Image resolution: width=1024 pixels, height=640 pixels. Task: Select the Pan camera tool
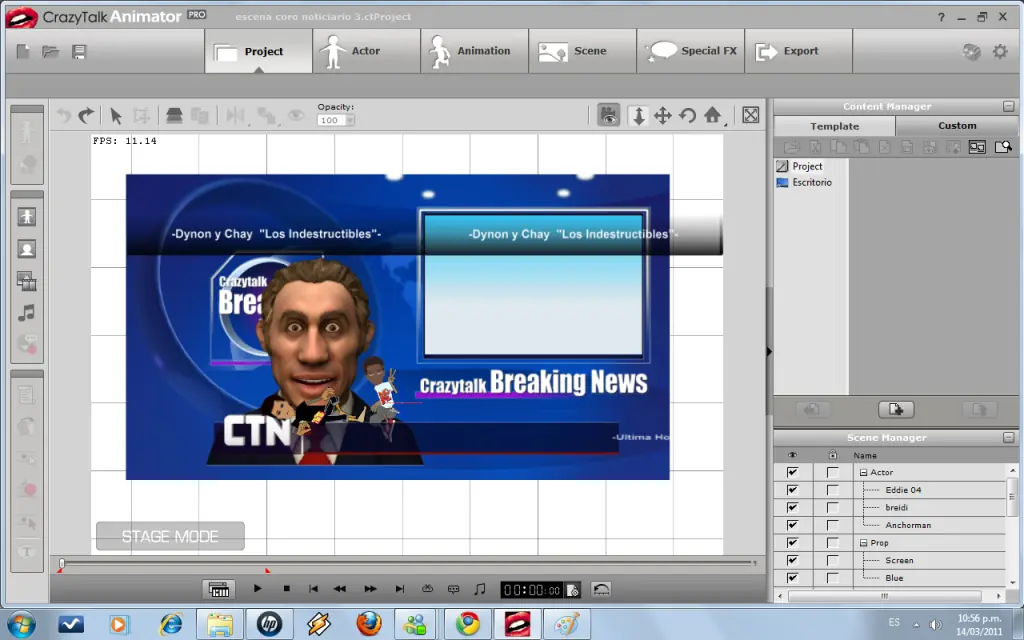[x=662, y=116]
